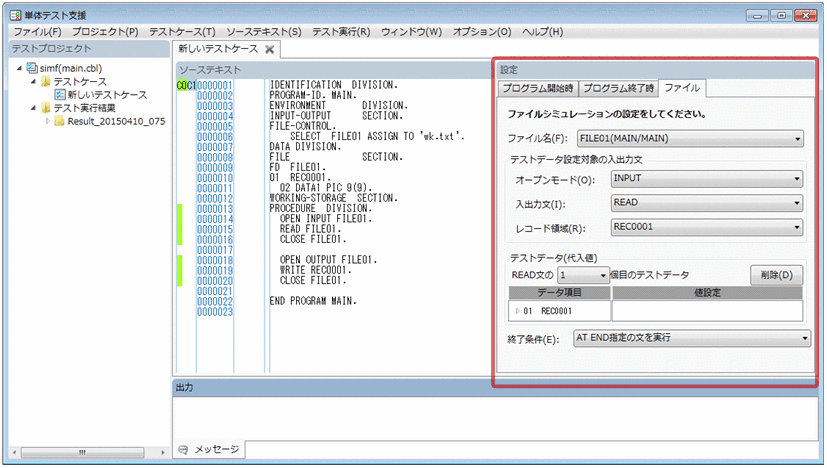Click the PROCEDURE DIVISION. source line

(x=320, y=208)
